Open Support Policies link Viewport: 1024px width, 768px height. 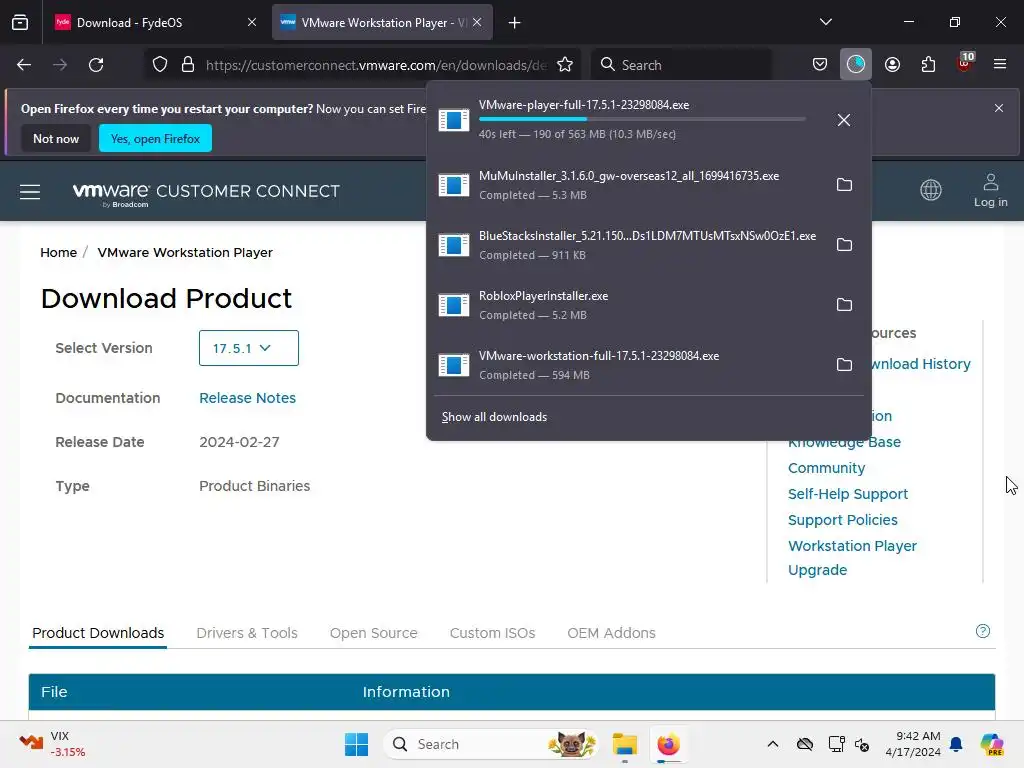pos(842,520)
